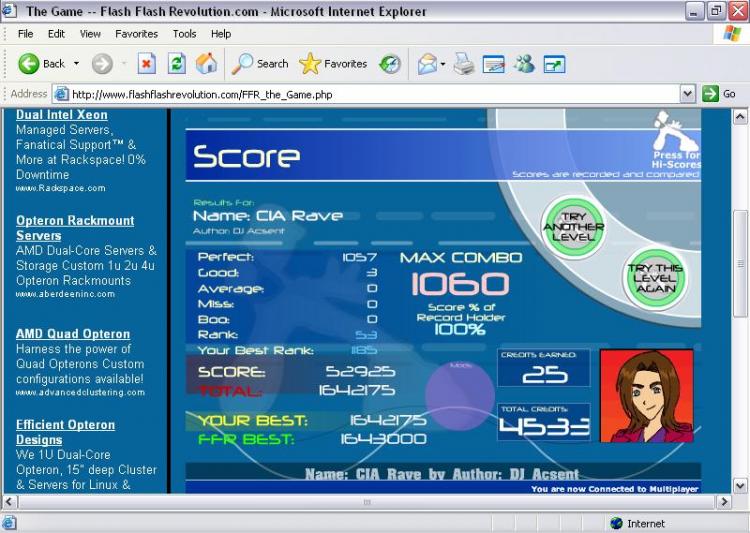Screen dimensions: 750x533
Task: Open the Messenger people icon
Action: 524,64
